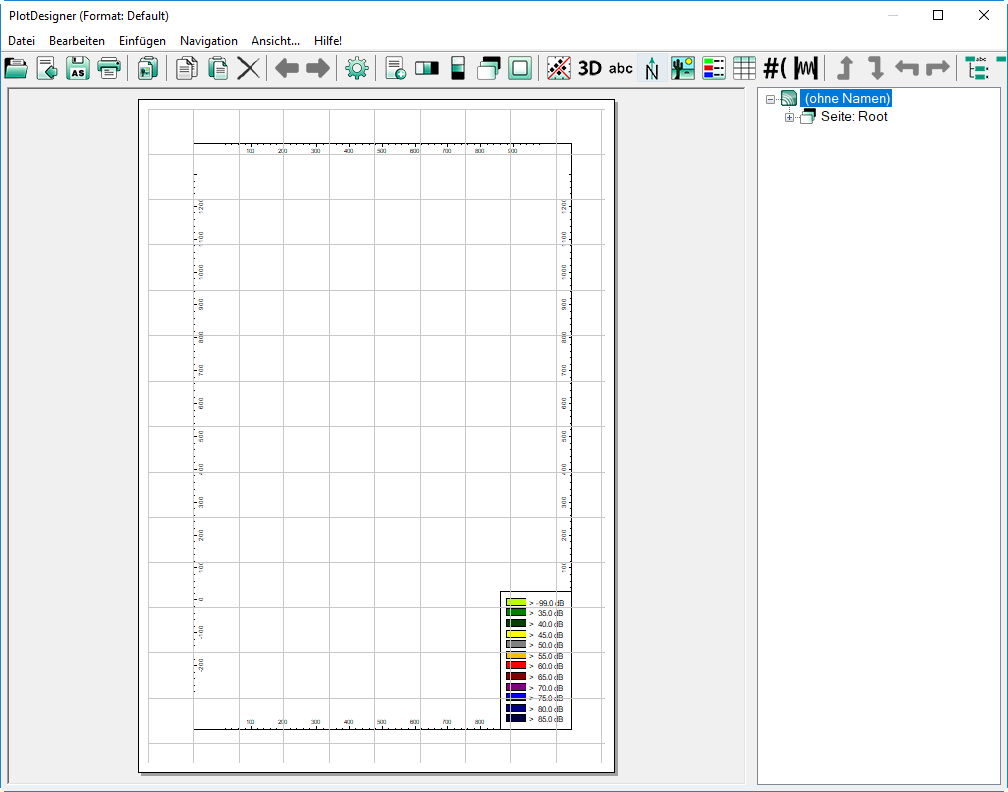Delete the element with the X icon
The width and height of the screenshot is (1008, 792).
pos(248,68)
